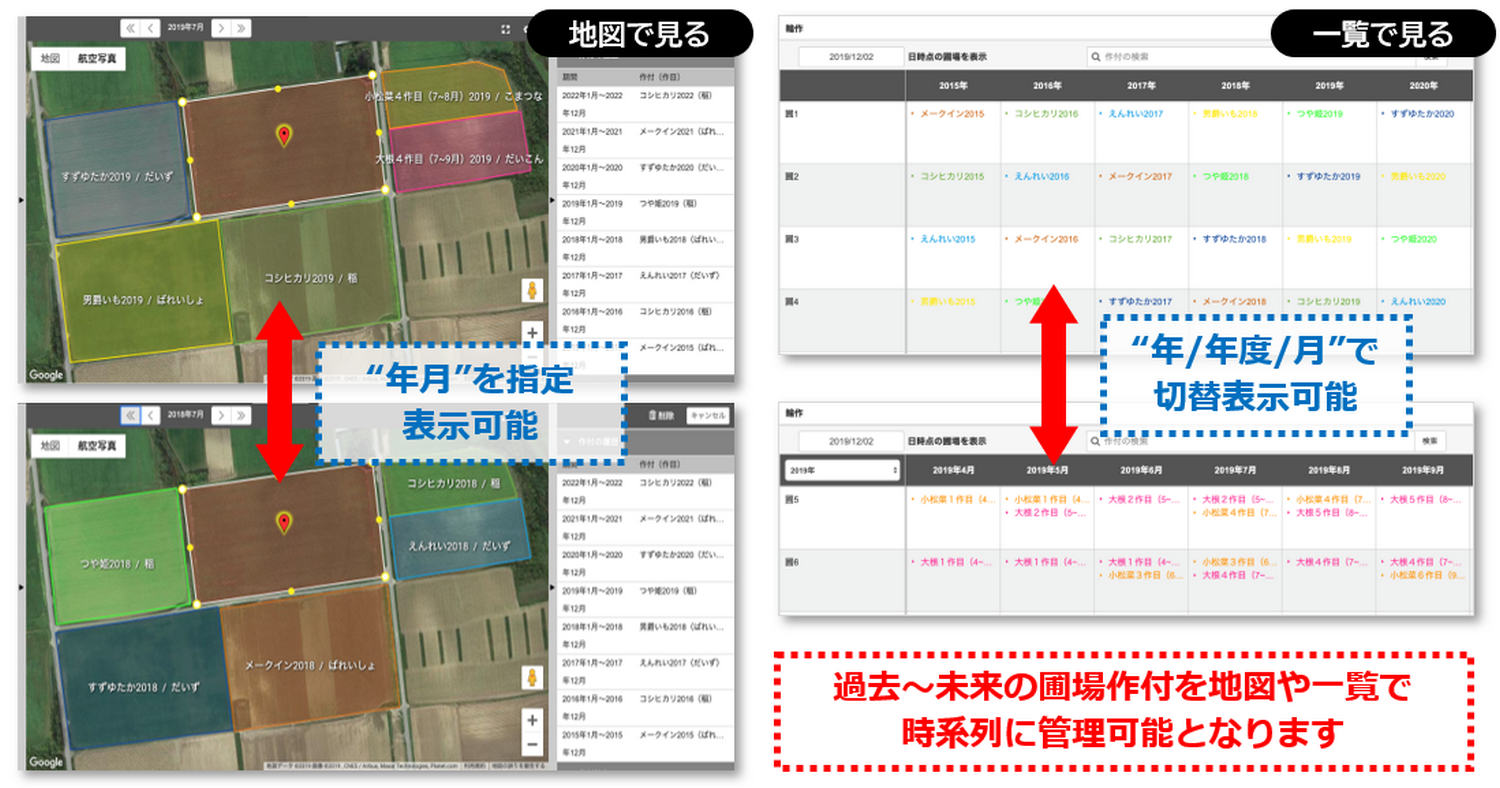This screenshot has height=788, width=1500.
Task: Zoom out on the 2018年7月 map
Action: [x=533, y=743]
